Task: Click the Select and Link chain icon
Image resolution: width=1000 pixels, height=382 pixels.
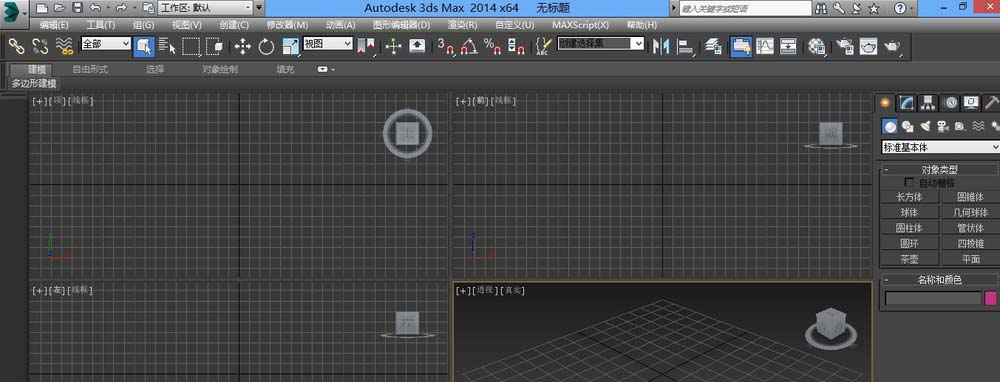Action: 16,46
